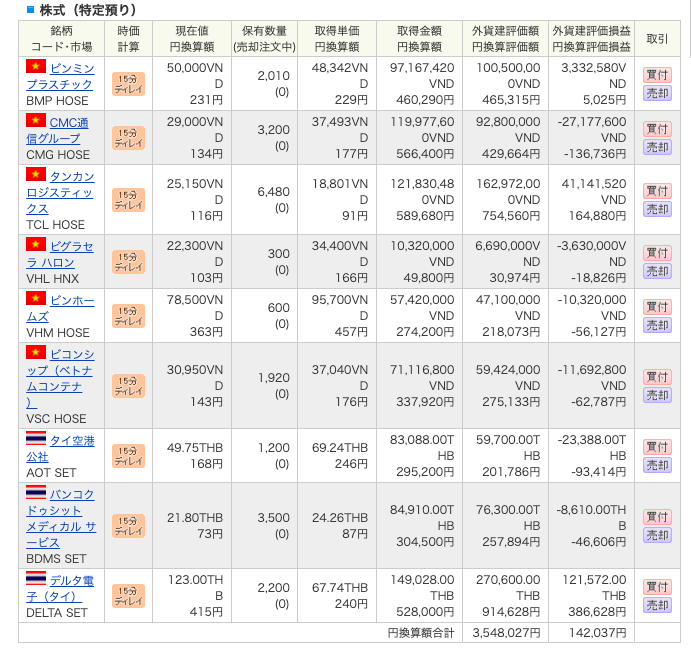This screenshot has height=655, width=691.
Task: Click the 時価 計算 column header
Action: 128,38
